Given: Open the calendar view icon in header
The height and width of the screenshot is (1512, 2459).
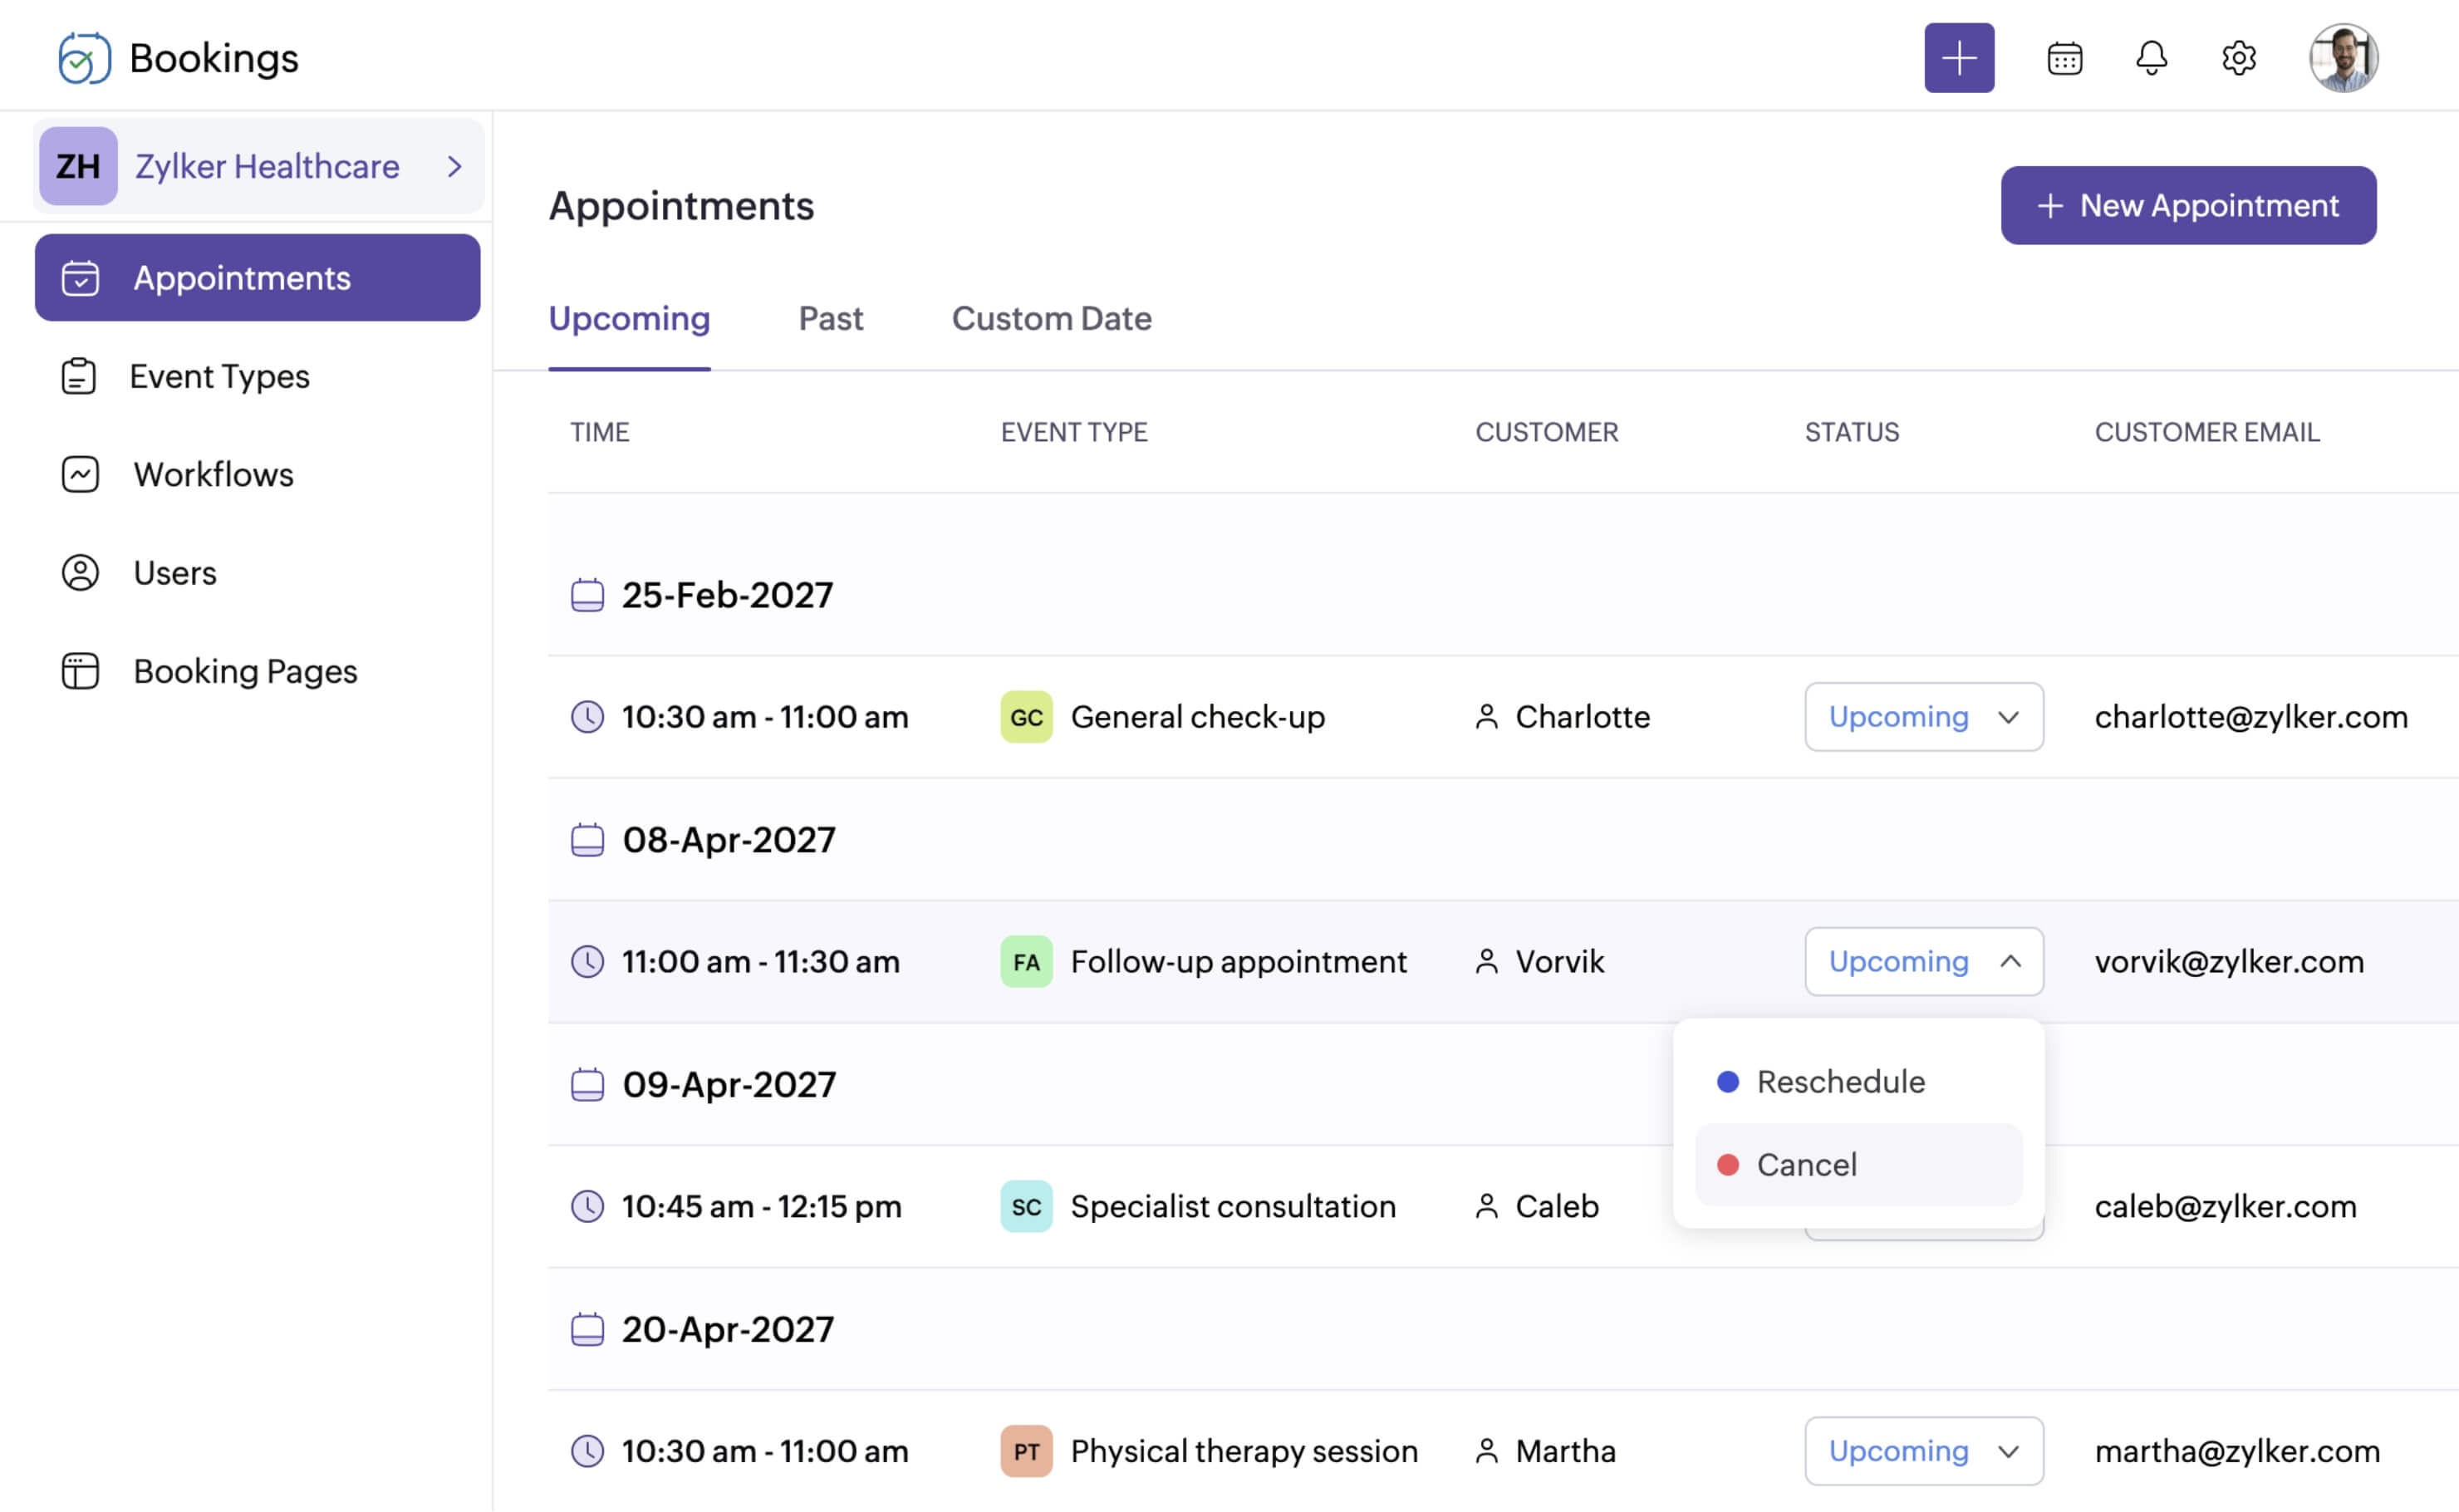Looking at the screenshot, I should coord(2064,58).
